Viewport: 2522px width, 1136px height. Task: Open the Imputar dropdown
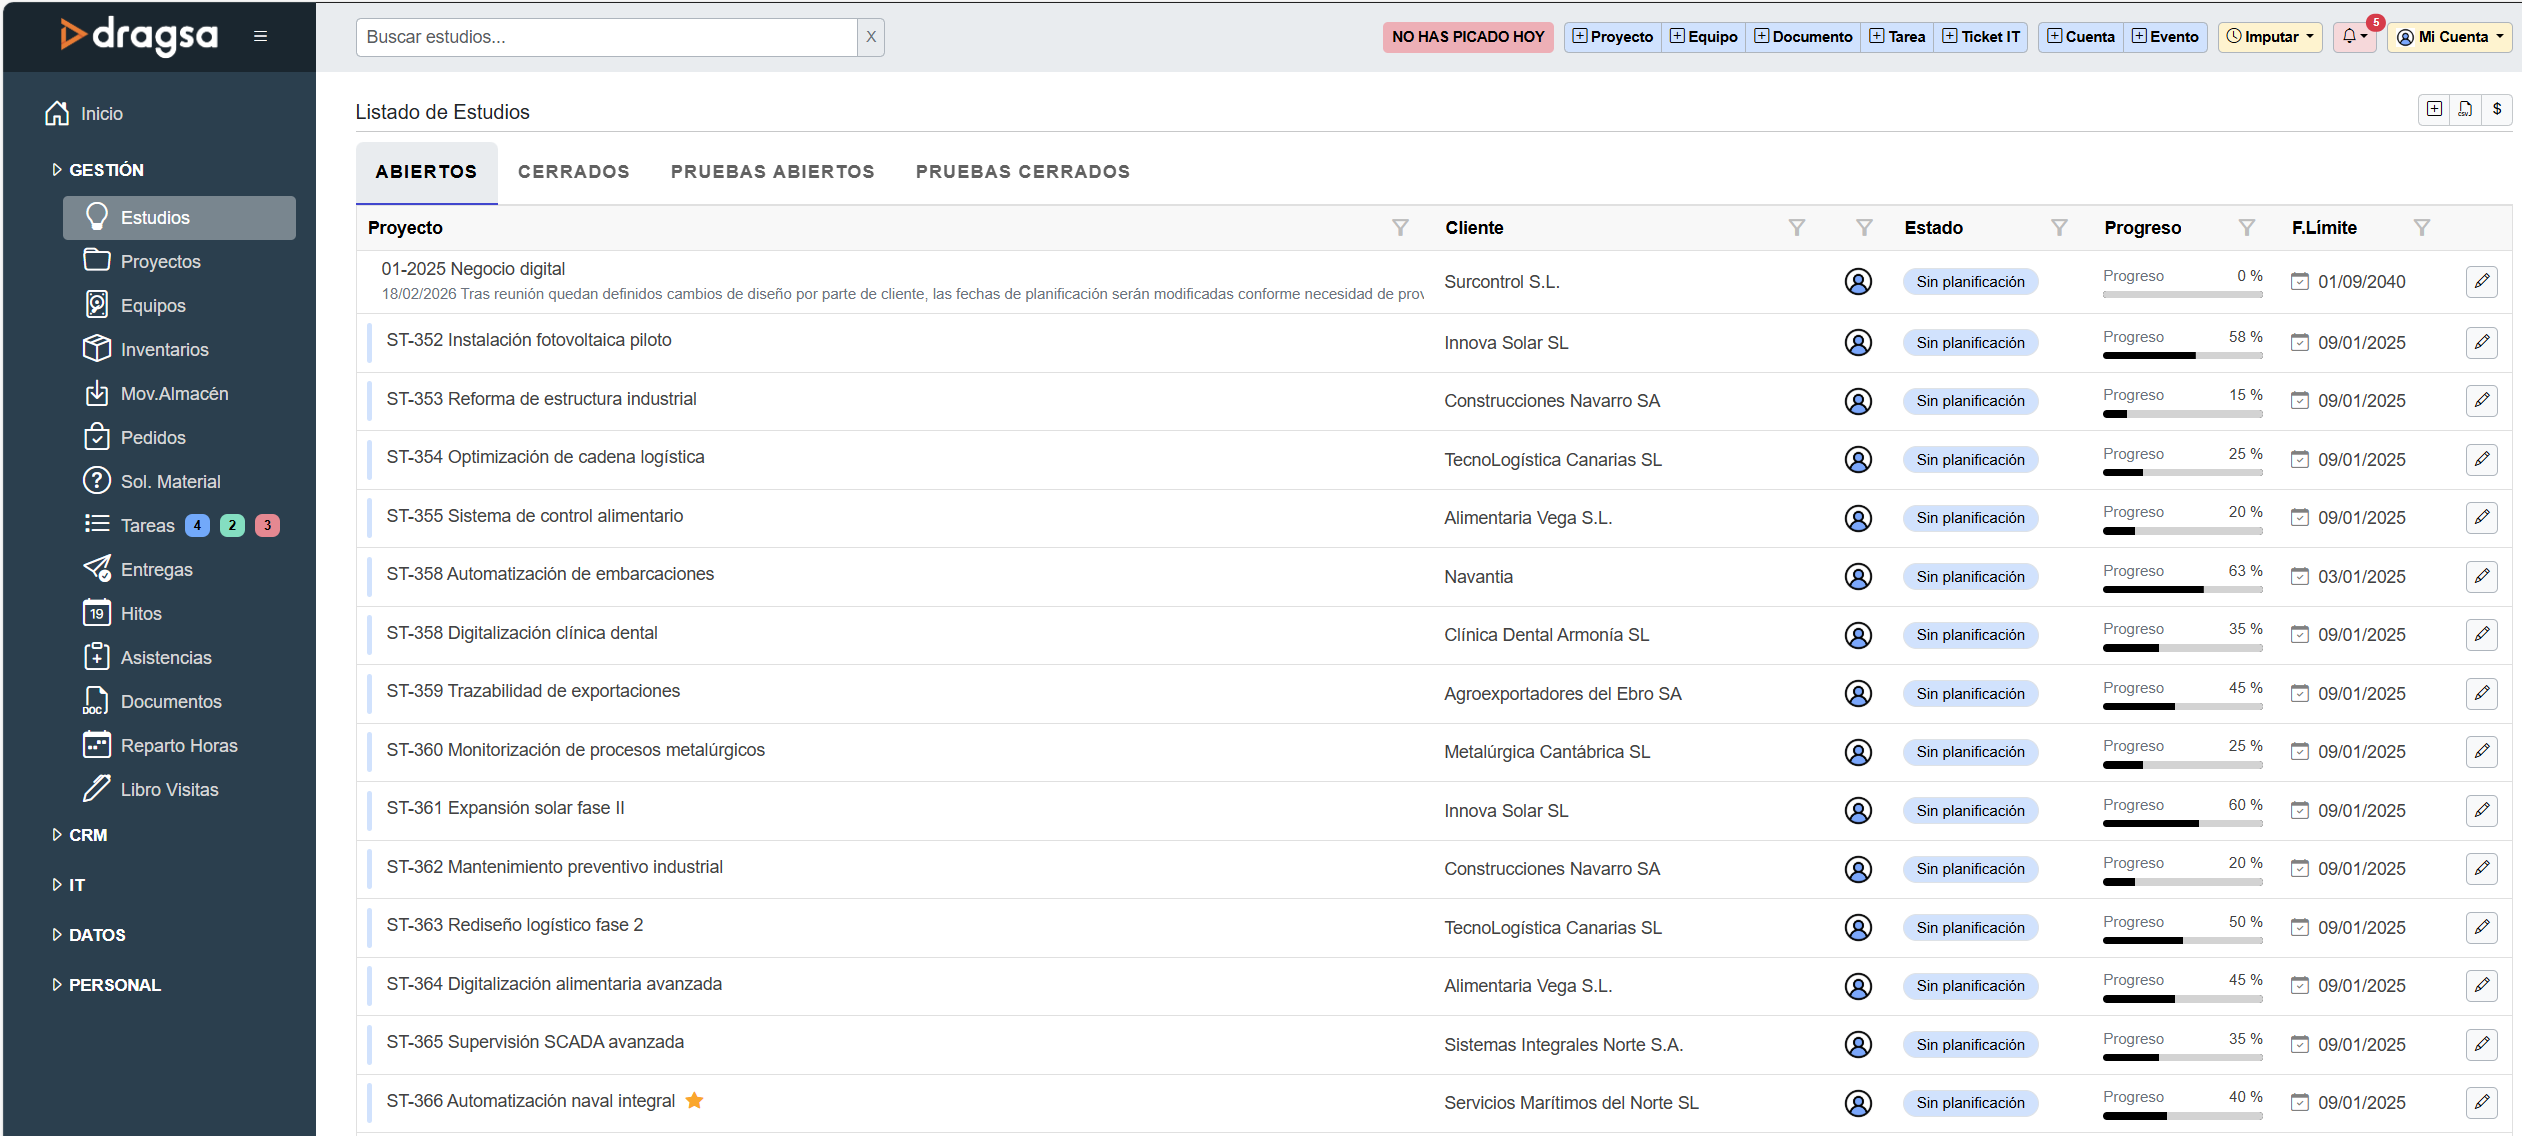point(2270,37)
